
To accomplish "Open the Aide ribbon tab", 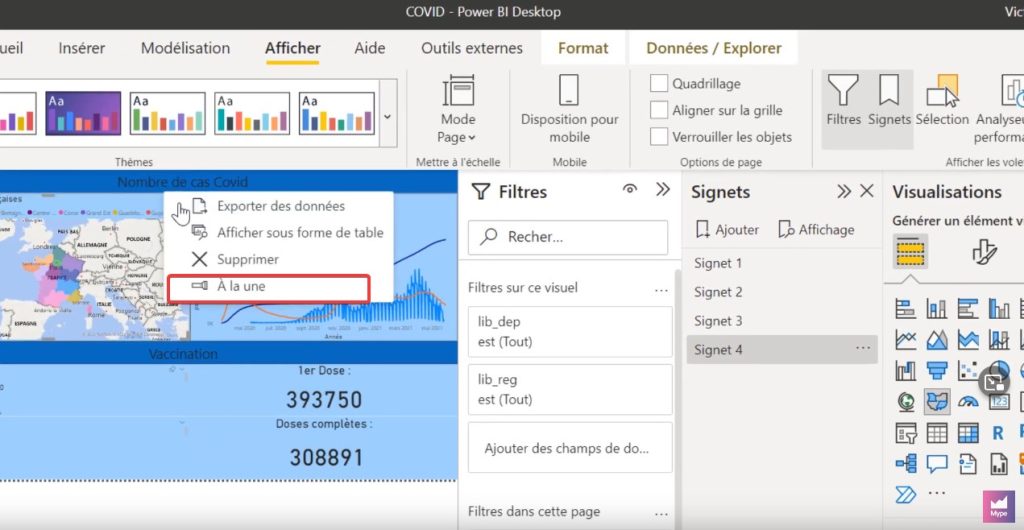I will pos(370,48).
